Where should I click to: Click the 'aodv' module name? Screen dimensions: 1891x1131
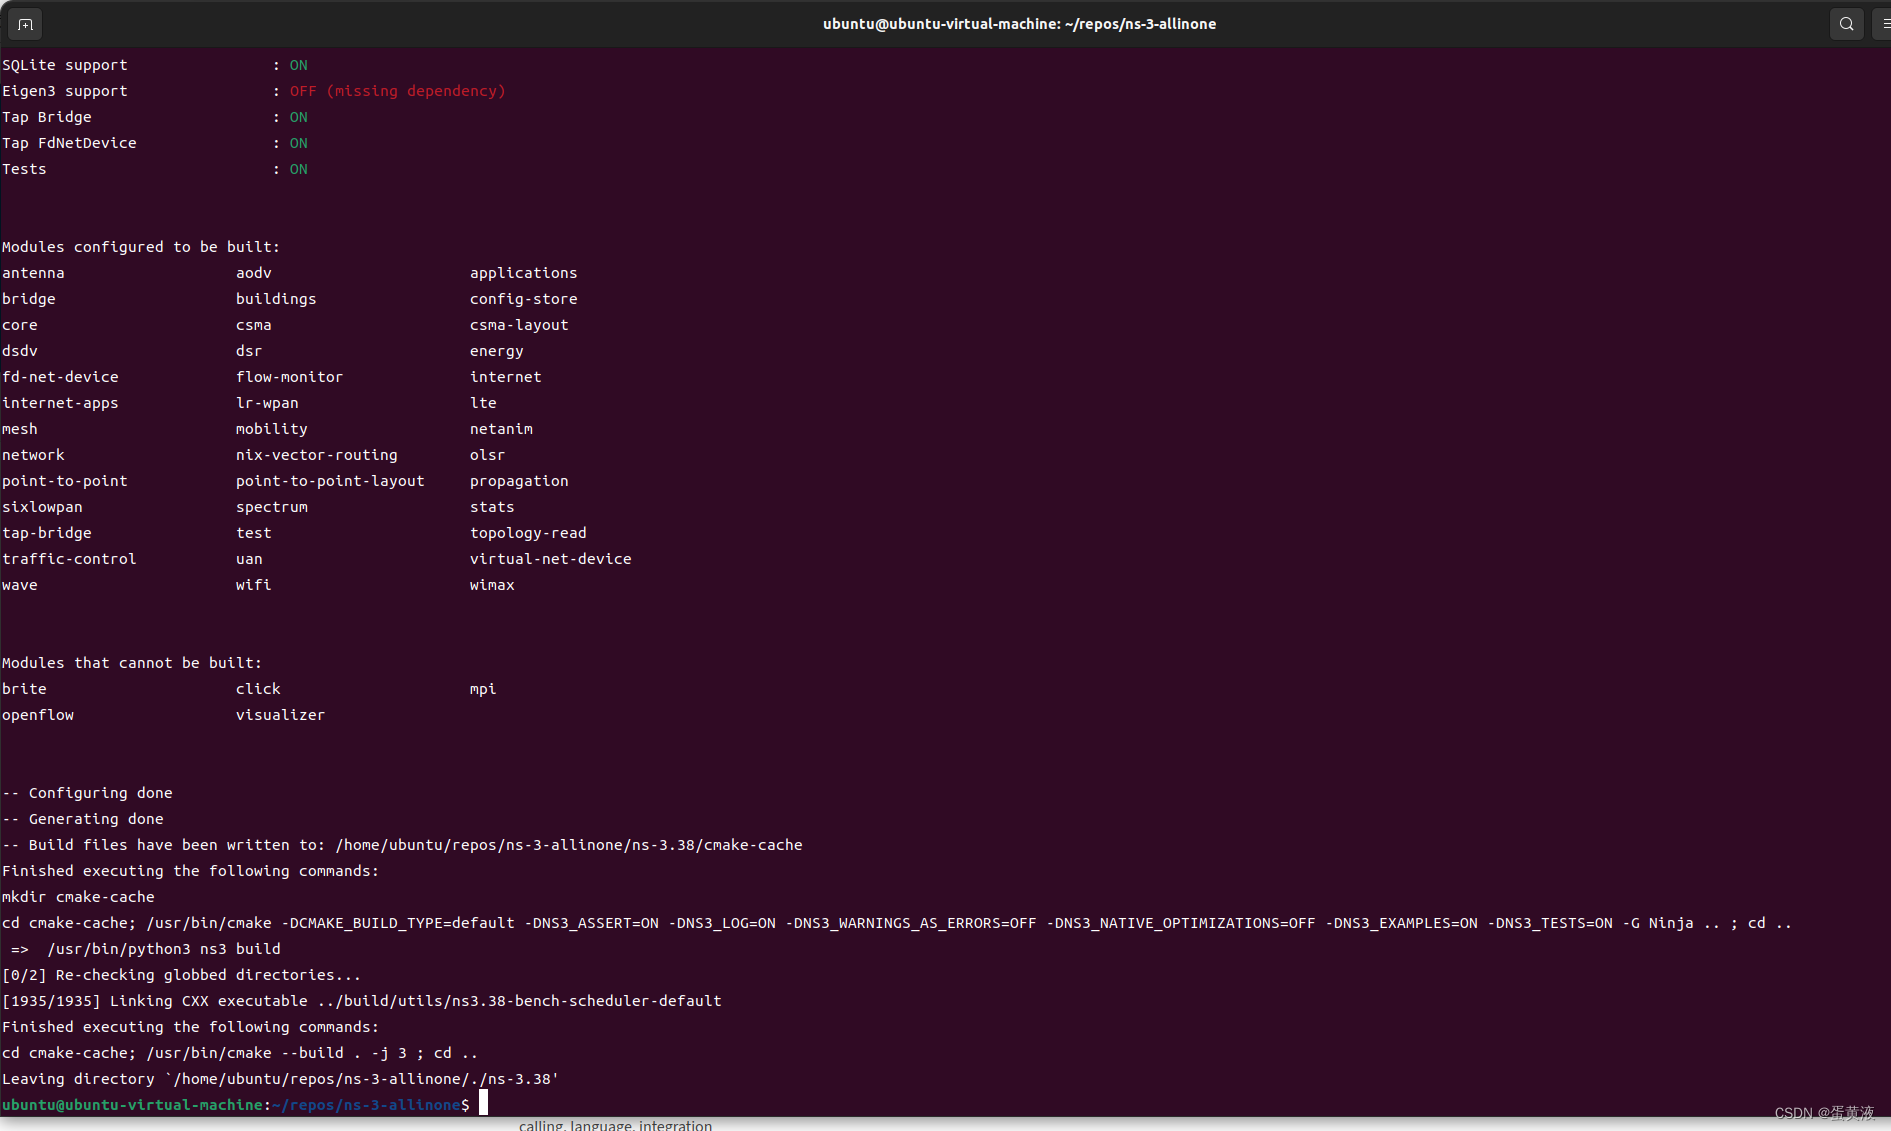(x=253, y=273)
